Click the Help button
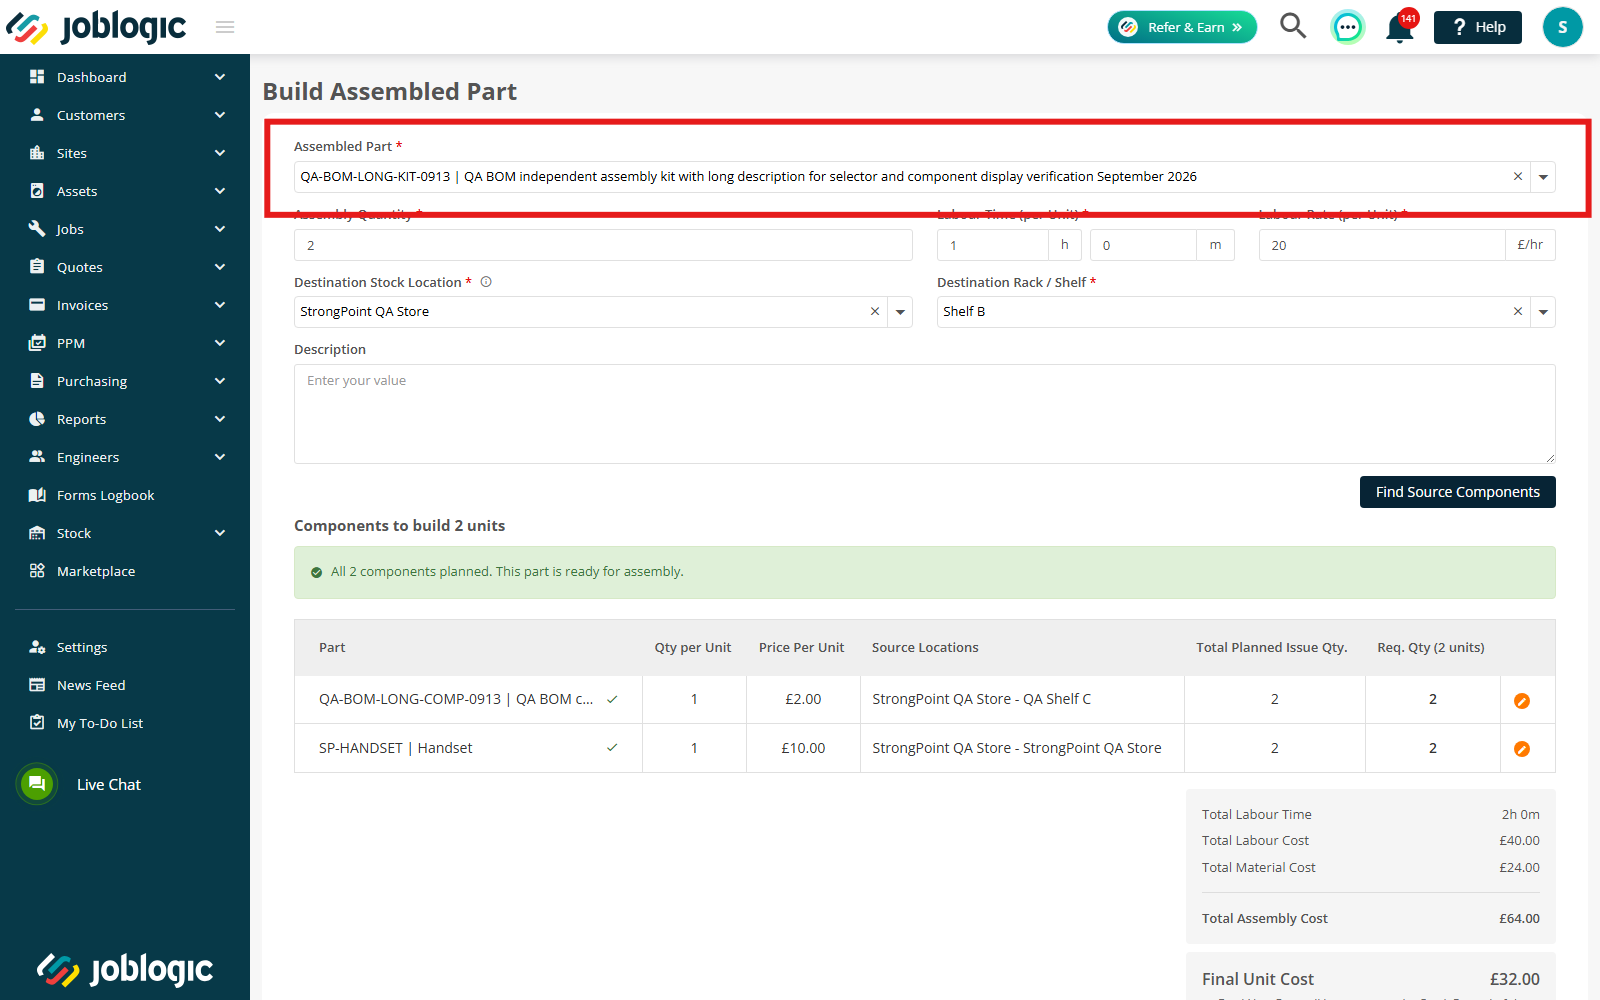Image resolution: width=1600 pixels, height=1000 pixels. (x=1478, y=27)
